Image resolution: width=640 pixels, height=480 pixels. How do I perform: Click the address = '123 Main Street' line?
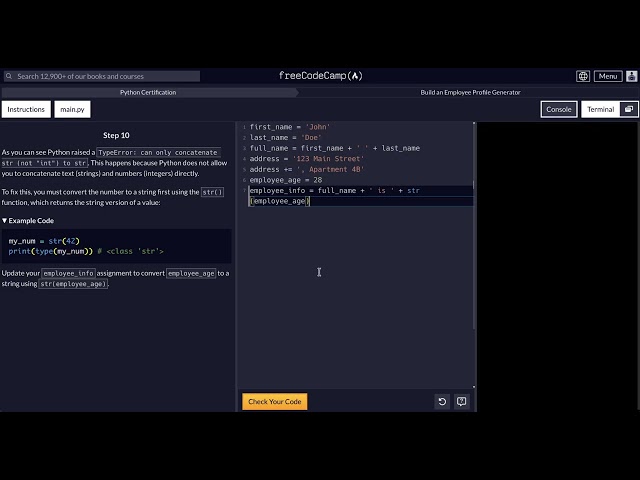click(307, 159)
